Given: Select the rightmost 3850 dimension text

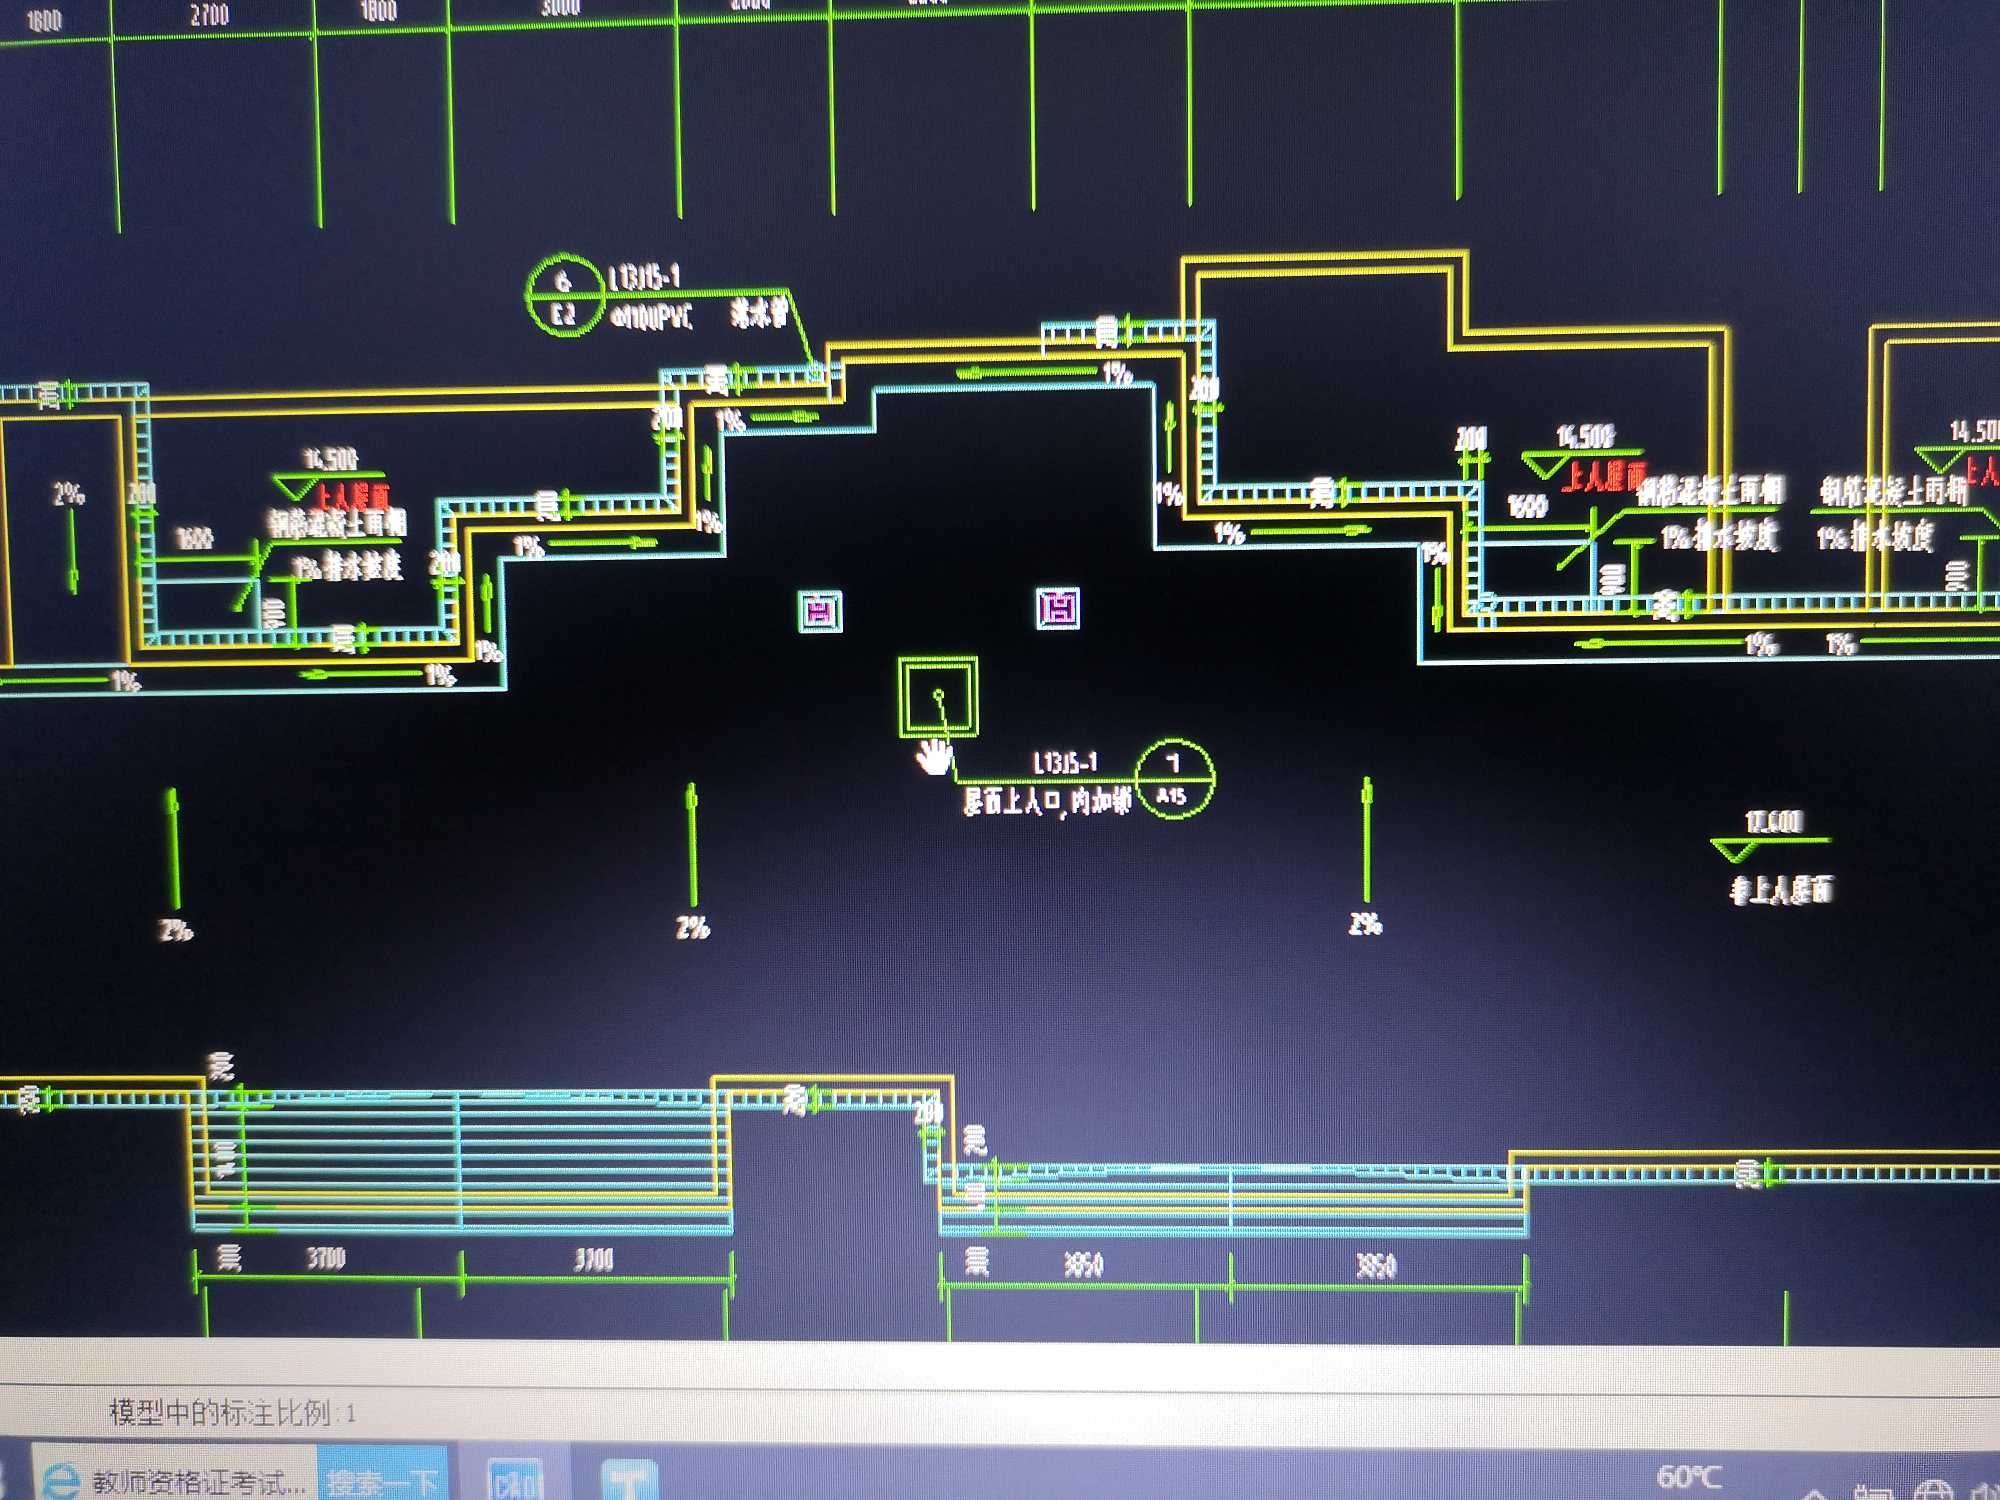Looking at the screenshot, I should 1376,1267.
